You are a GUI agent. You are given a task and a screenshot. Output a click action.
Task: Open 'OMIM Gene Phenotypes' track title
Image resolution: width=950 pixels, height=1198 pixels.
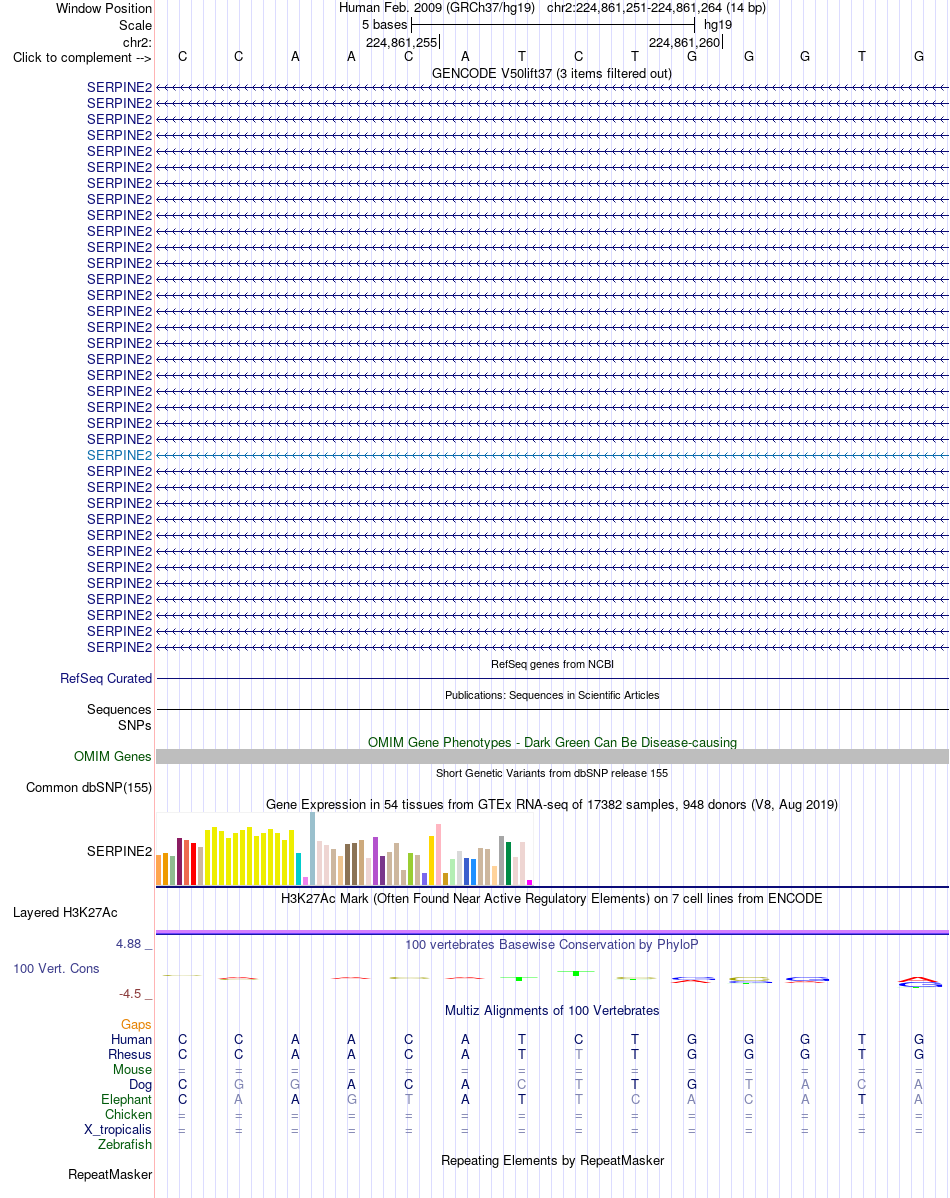click(x=552, y=743)
